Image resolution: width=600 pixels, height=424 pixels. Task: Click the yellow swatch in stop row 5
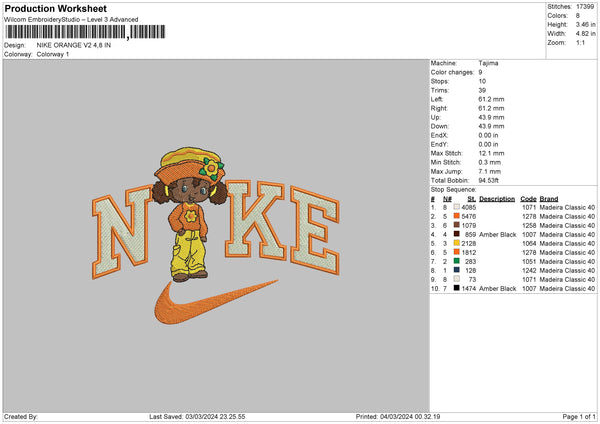pos(457,243)
